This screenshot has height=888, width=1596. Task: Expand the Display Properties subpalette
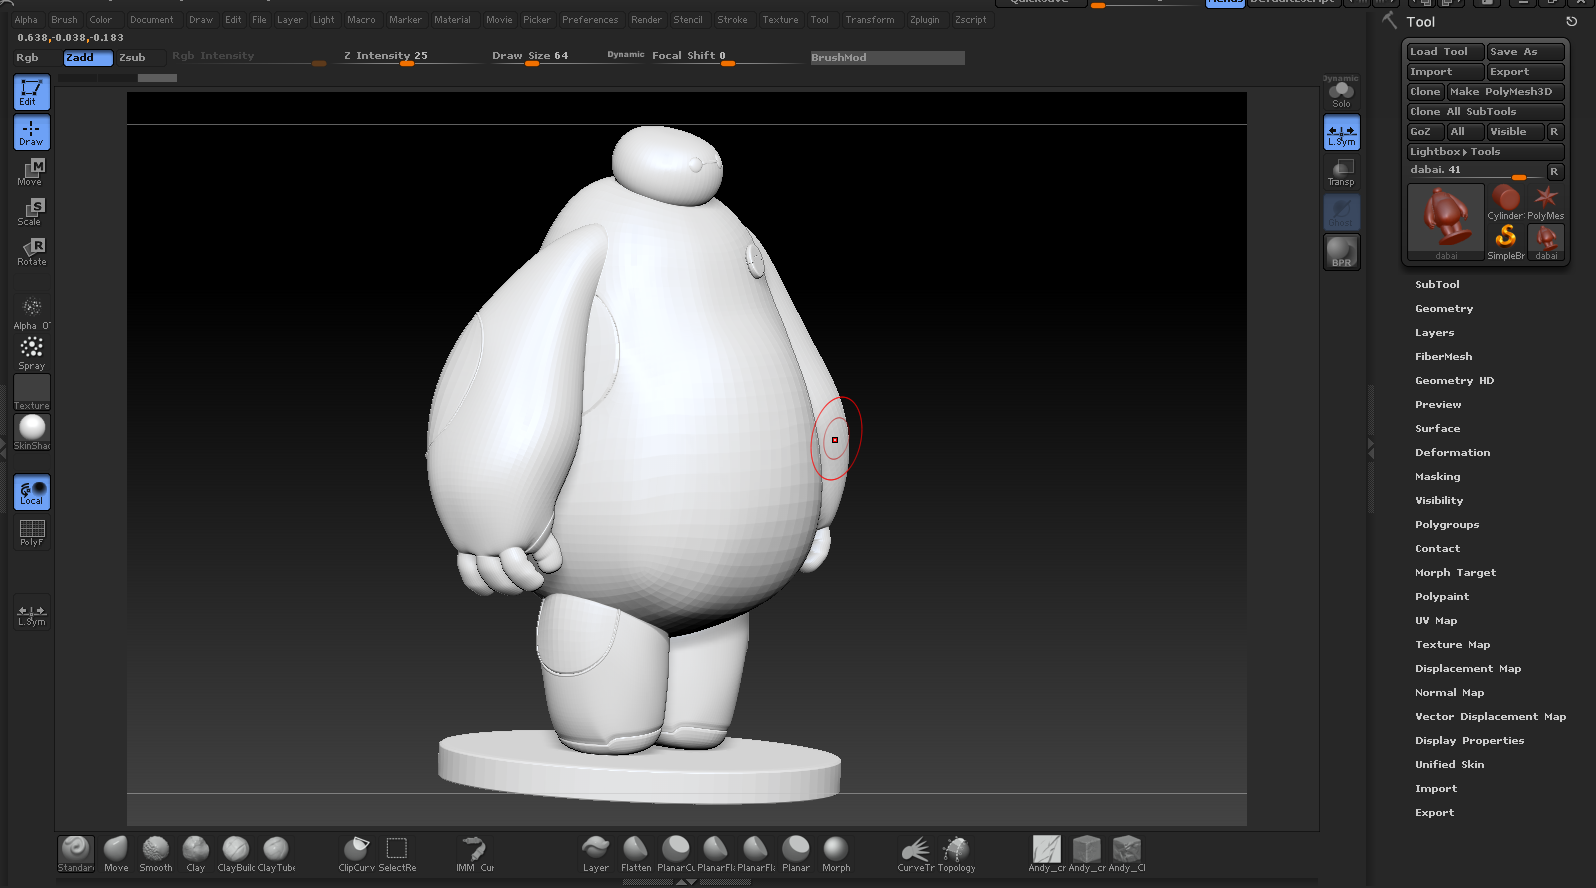point(1470,741)
